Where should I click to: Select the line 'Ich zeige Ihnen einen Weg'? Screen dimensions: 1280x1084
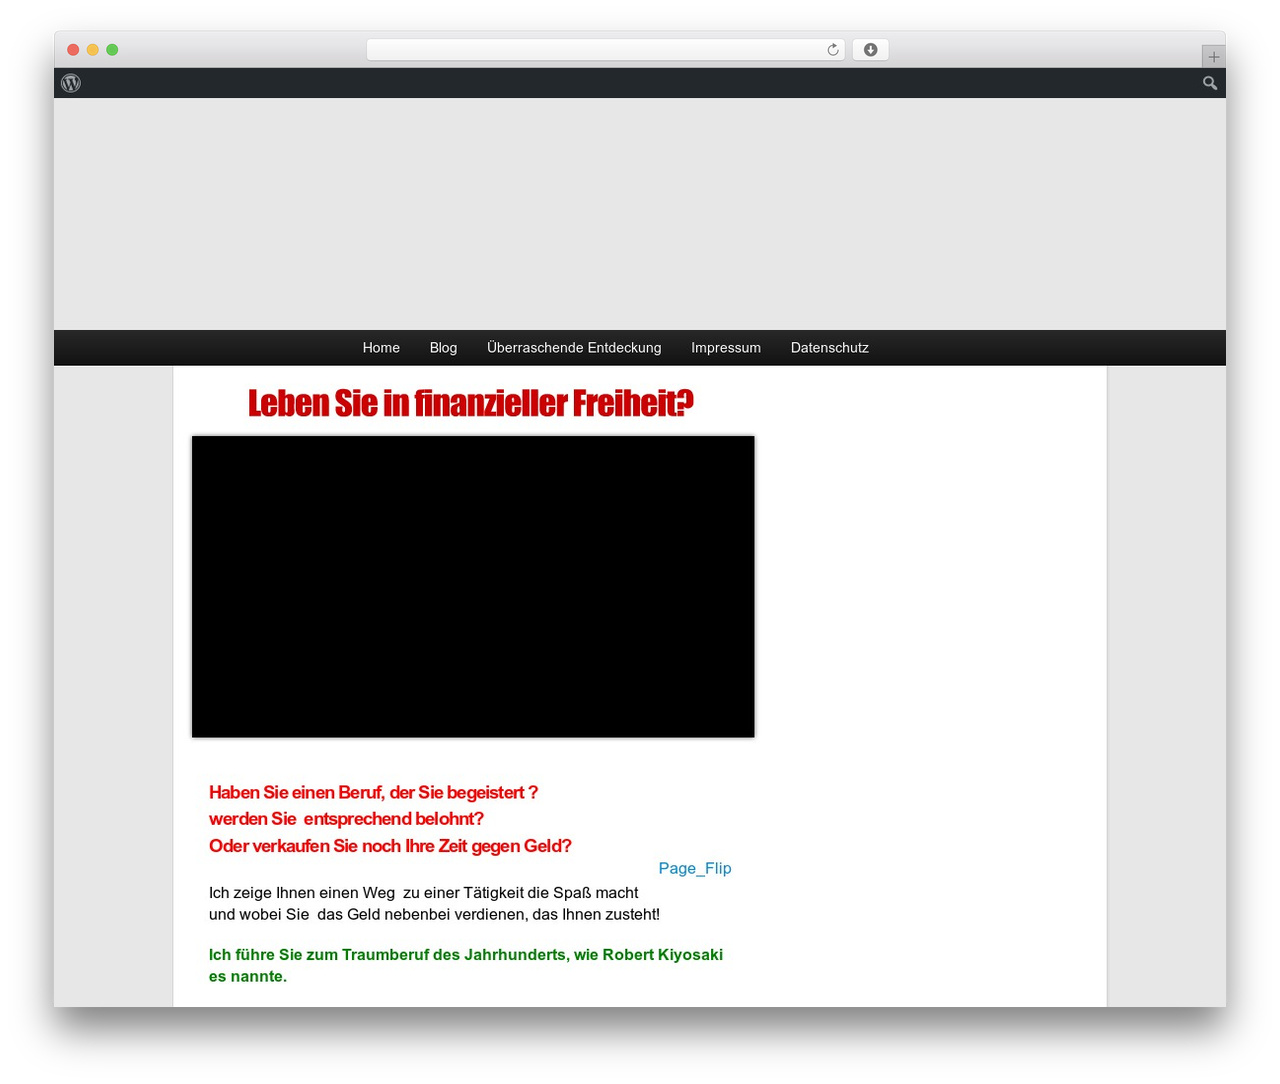423,892
